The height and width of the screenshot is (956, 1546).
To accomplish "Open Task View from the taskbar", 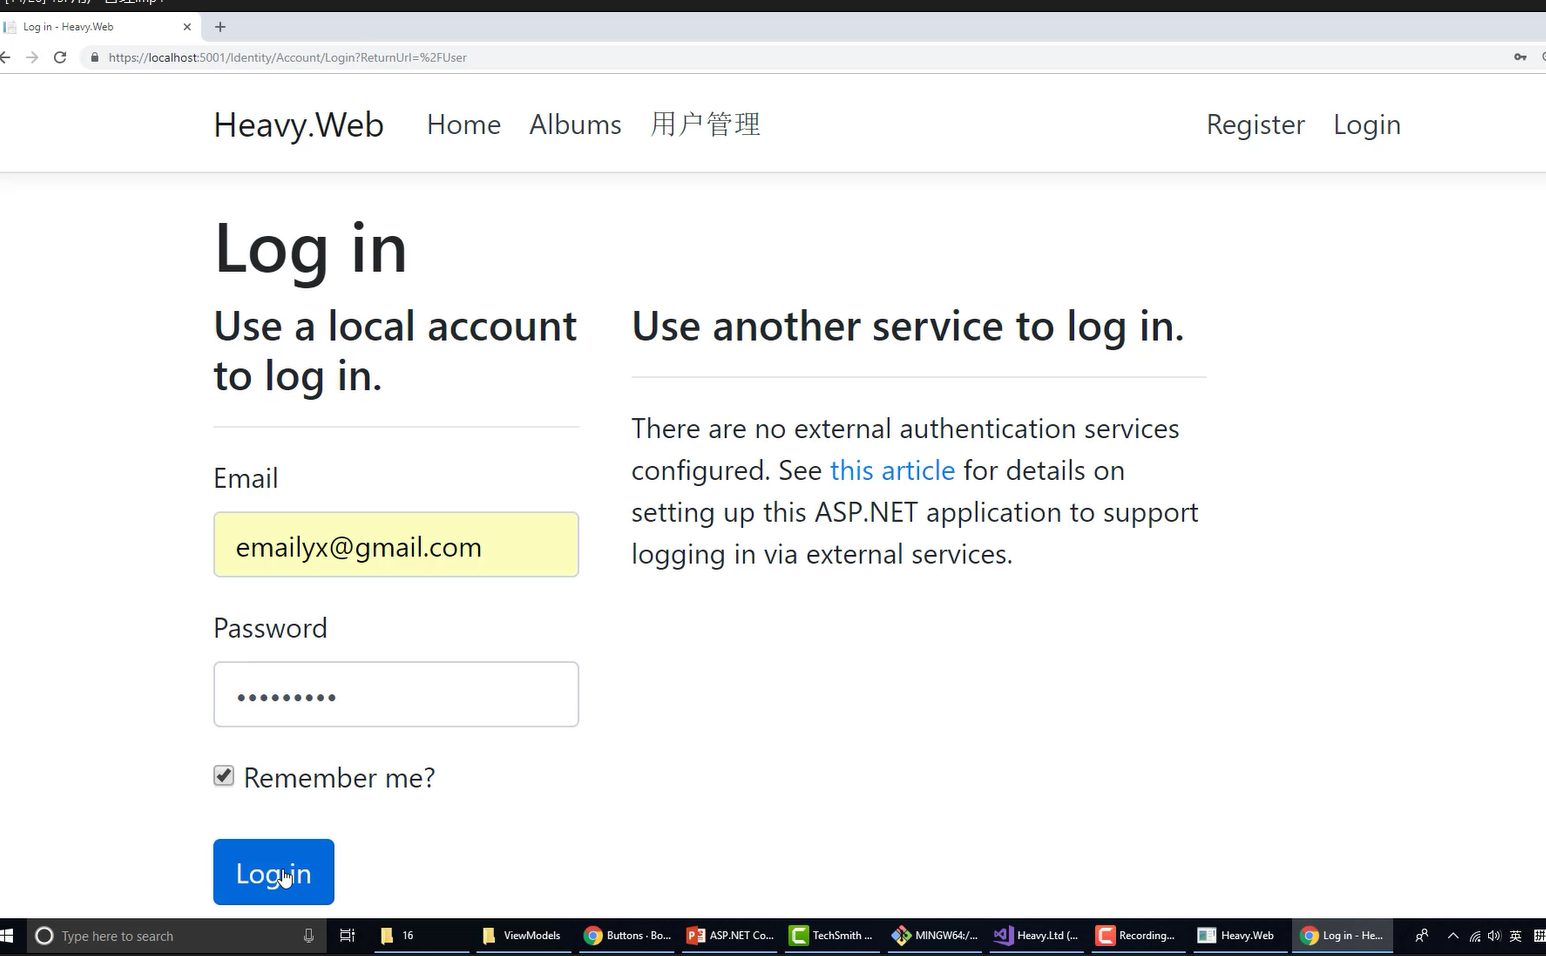I will [x=347, y=936].
